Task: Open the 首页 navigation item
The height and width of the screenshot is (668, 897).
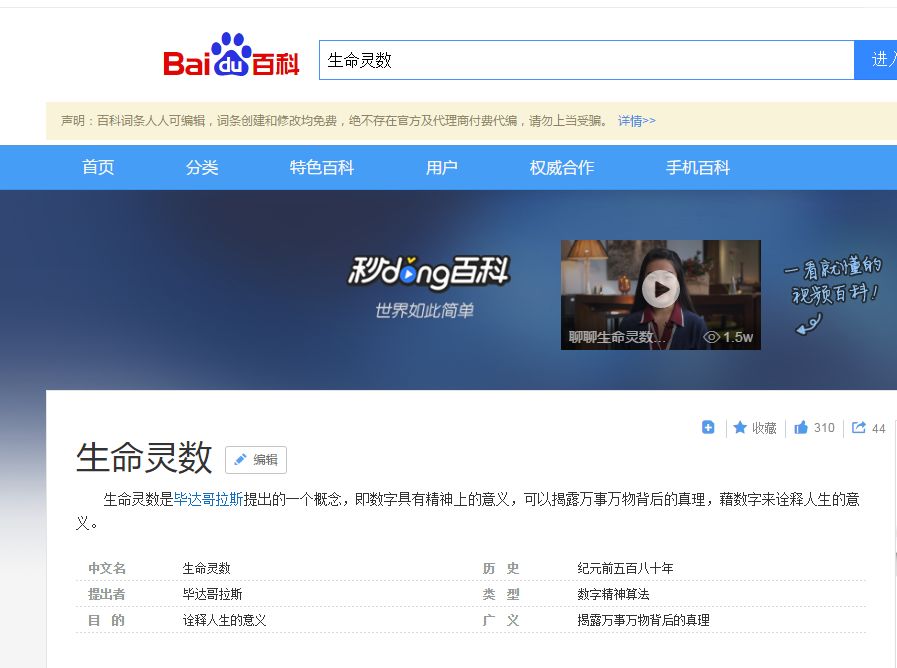Action: (97, 167)
